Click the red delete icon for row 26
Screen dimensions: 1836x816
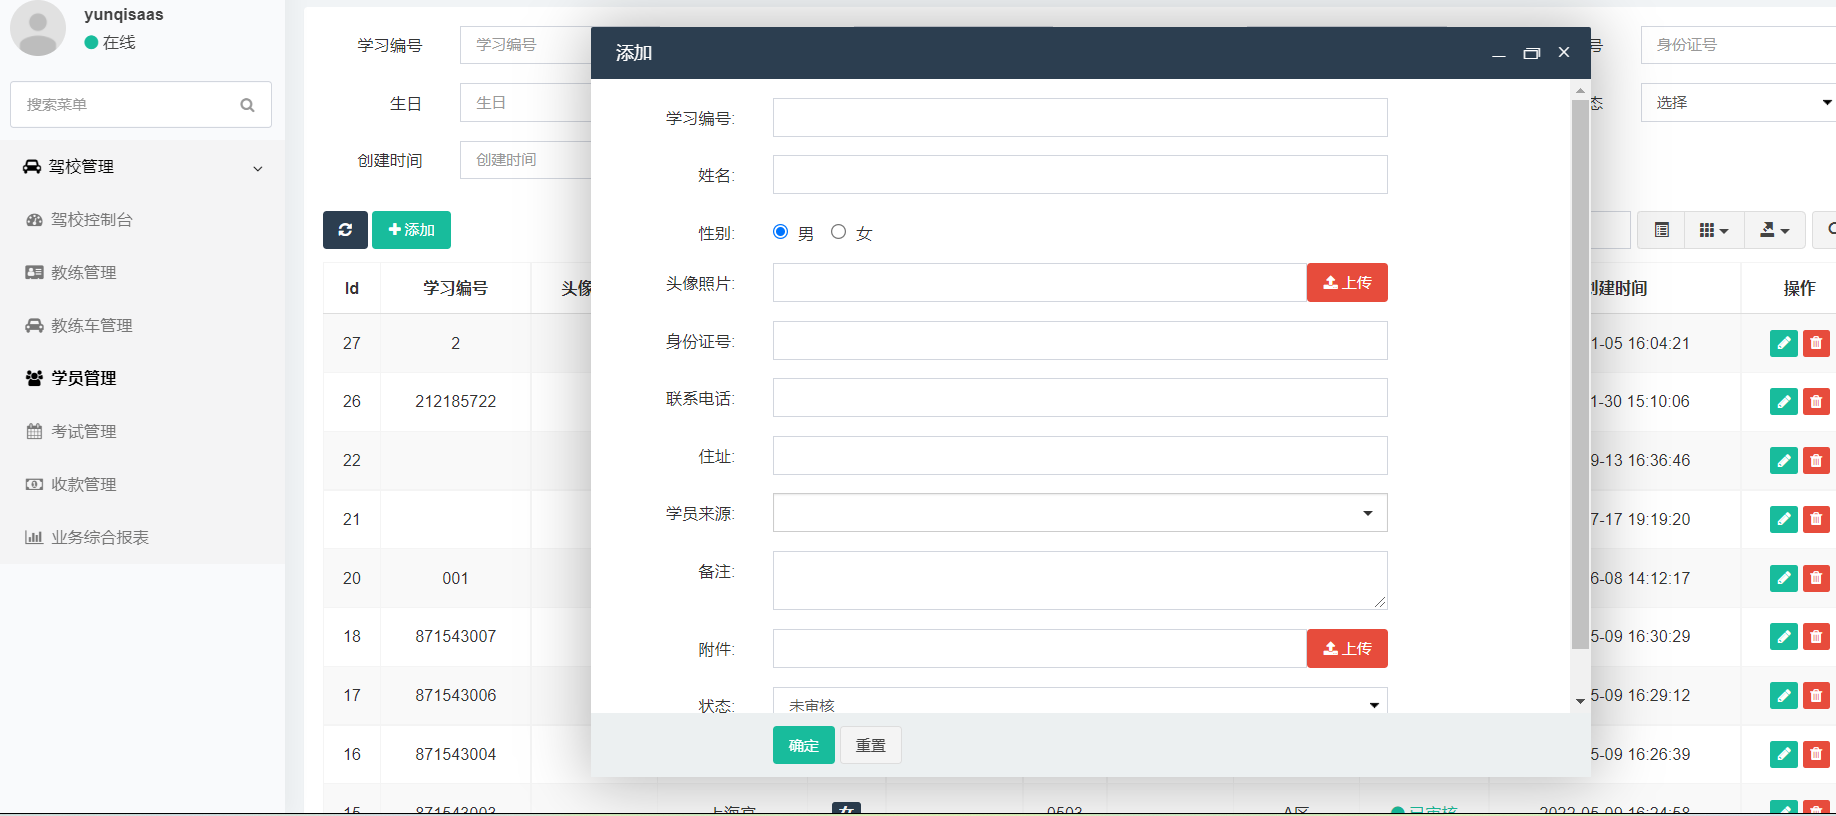pyautogui.click(x=1816, y=402)
